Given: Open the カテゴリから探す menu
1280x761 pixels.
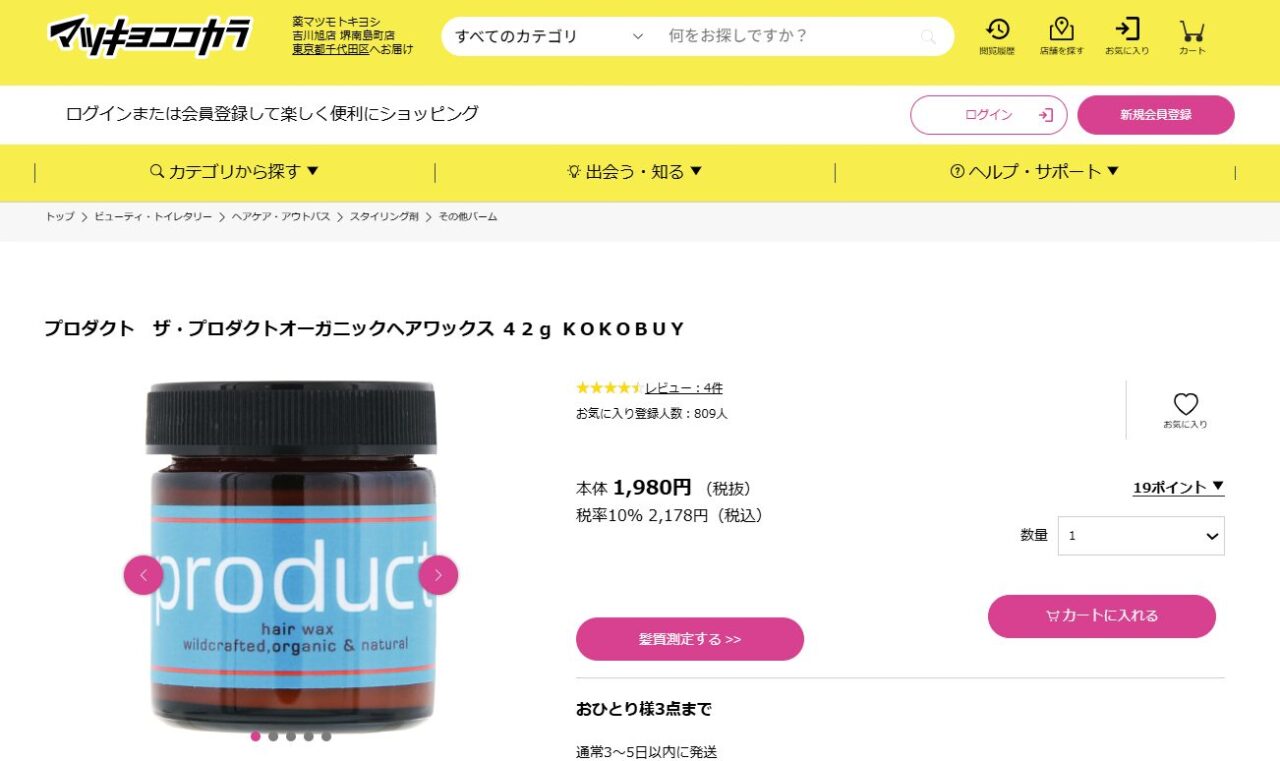Looking at the screenshot, I should click(234, 172).
